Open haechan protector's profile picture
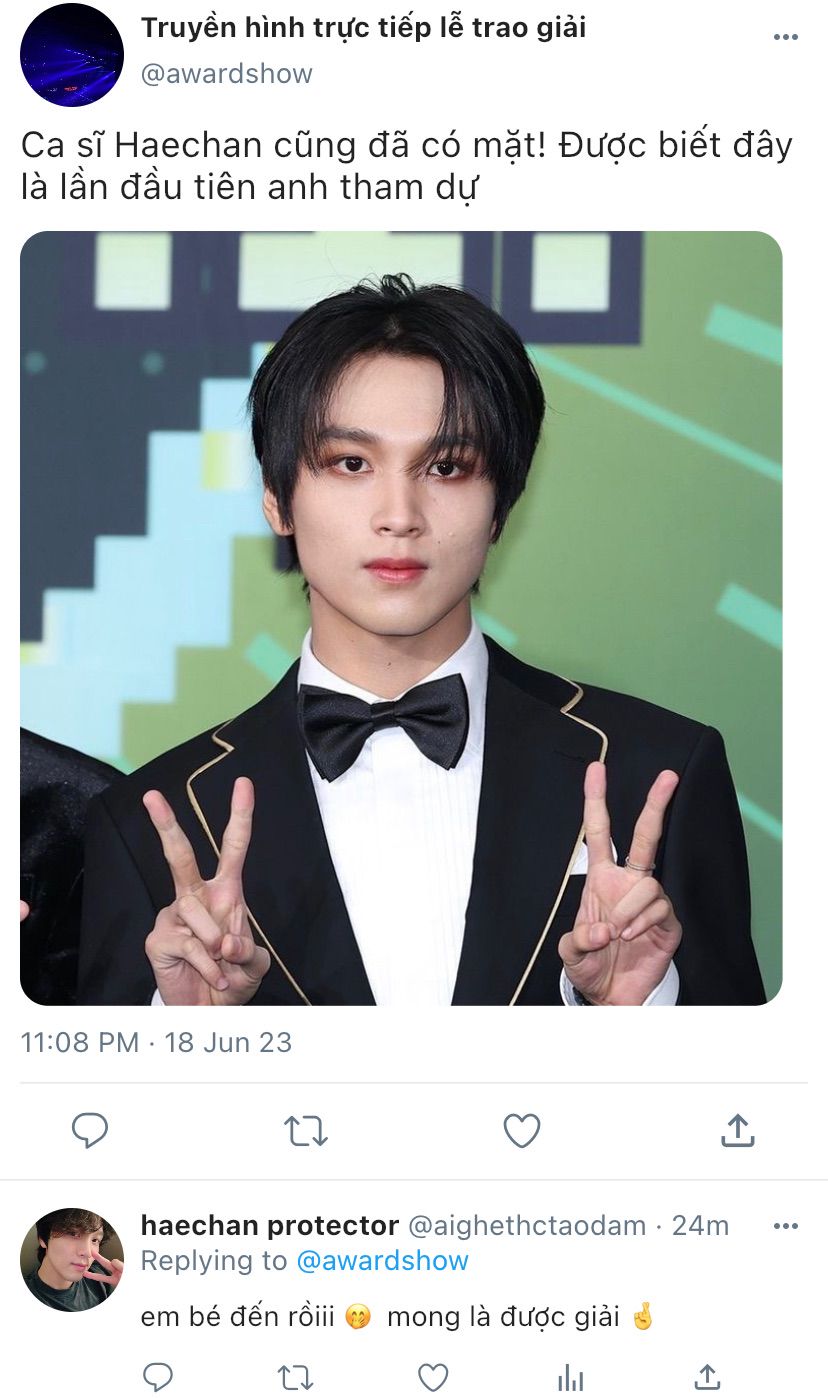828x1398 pixels. coord(72,1260)
